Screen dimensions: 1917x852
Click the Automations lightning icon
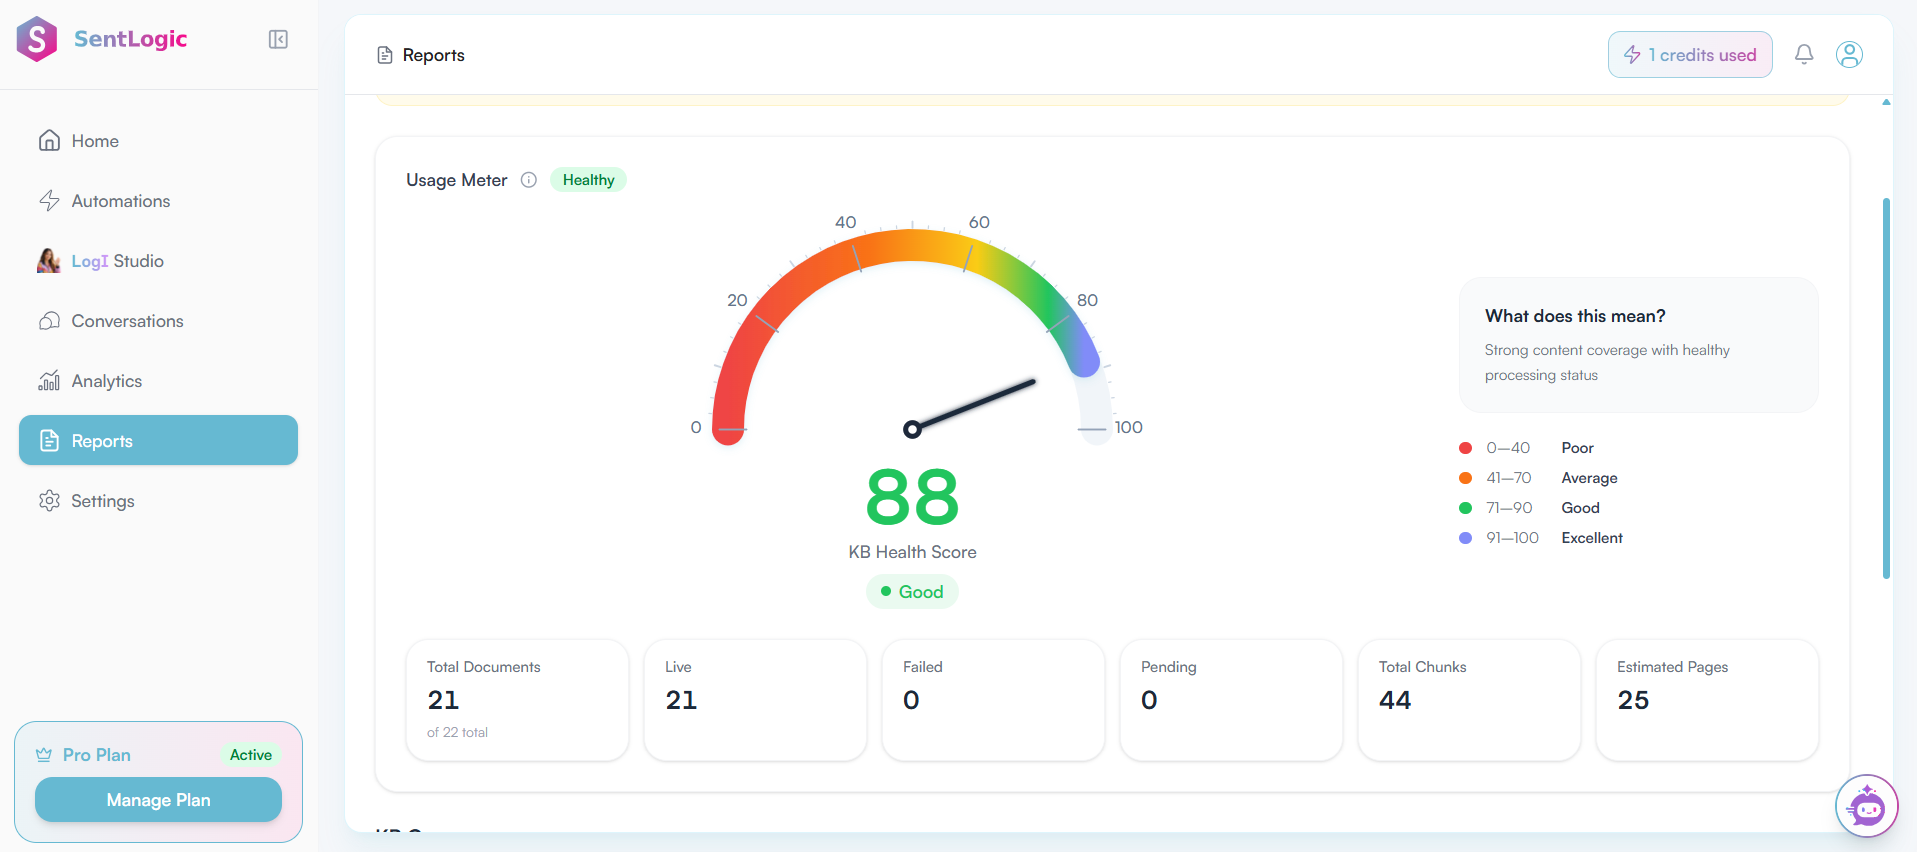(x=49, y=201)
